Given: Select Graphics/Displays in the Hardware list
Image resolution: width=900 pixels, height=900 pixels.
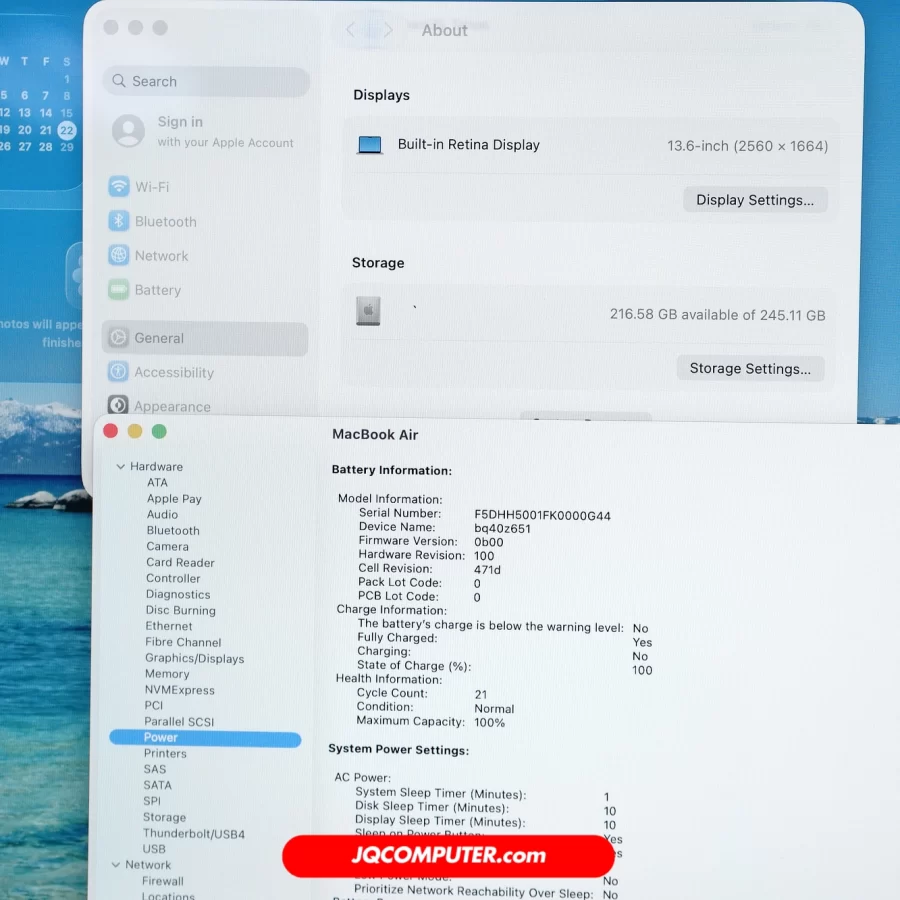Looking at the screenshot, I should click(x=194, y=658).
